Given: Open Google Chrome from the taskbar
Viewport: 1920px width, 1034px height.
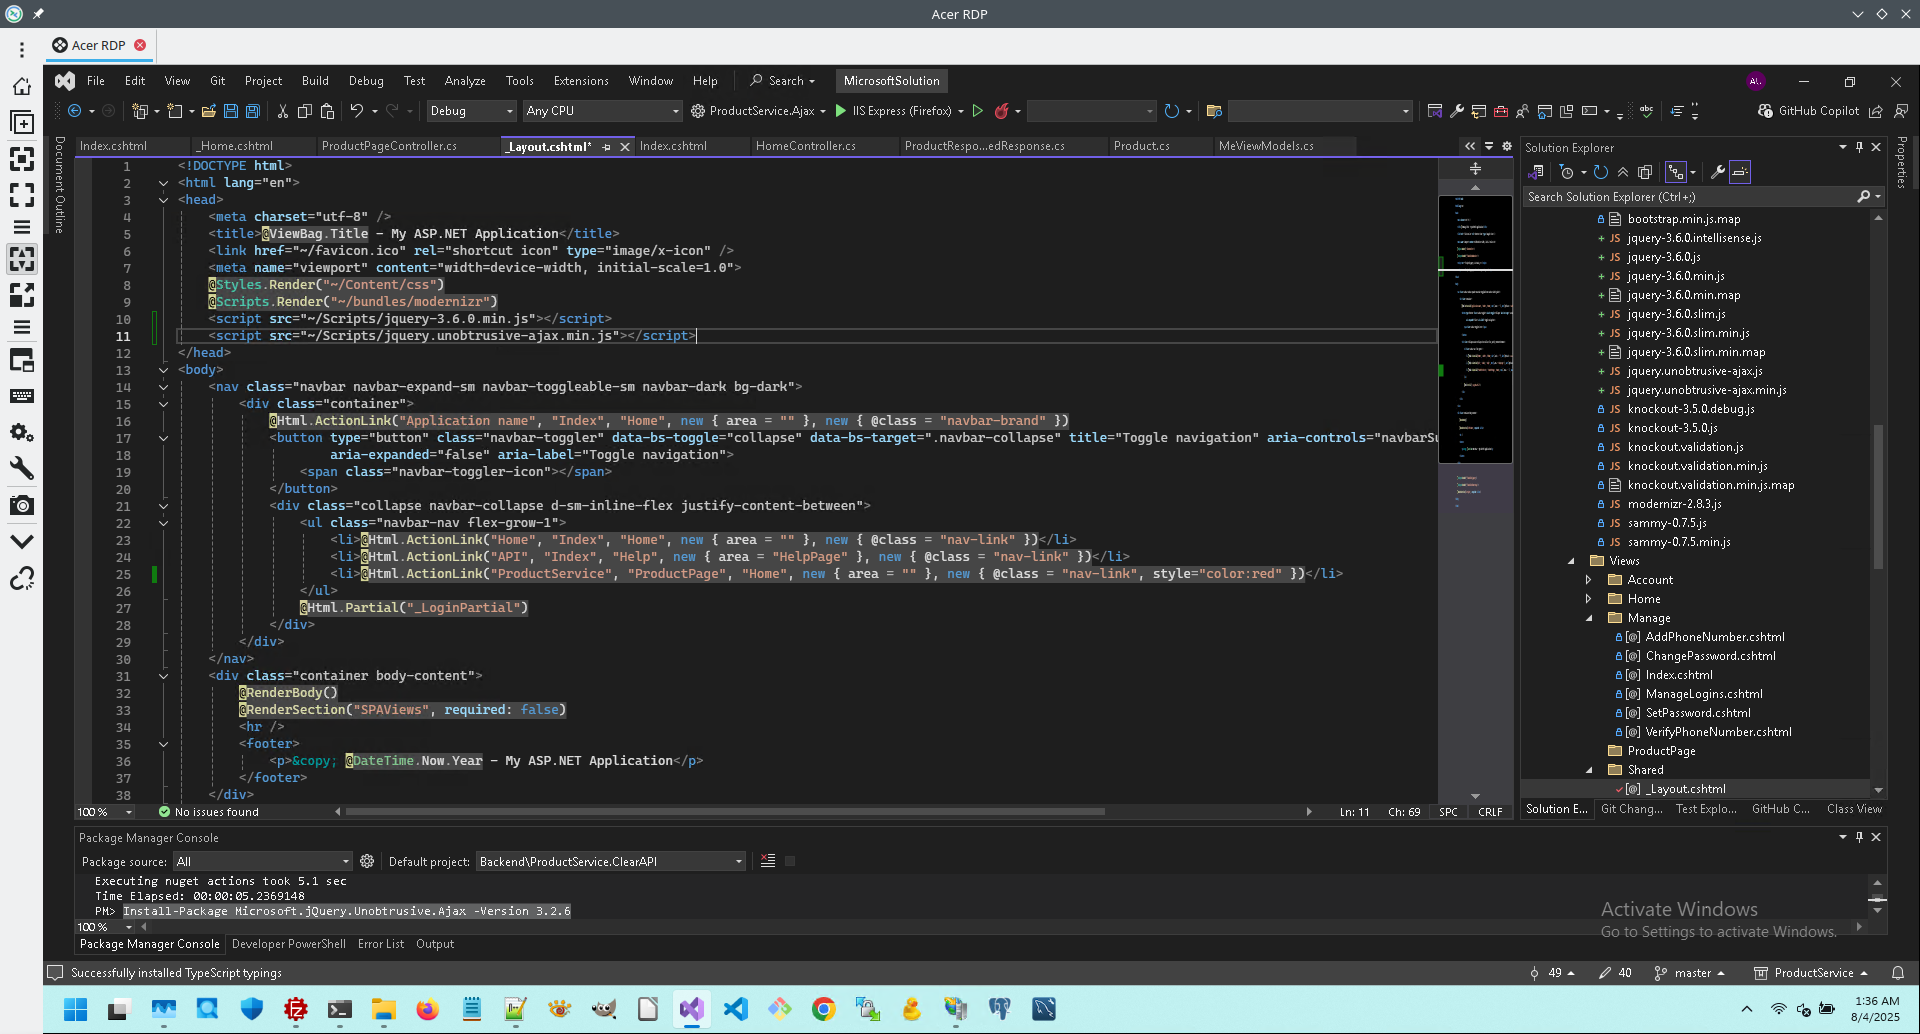Looking at the screenshot, I should 824,1009.
